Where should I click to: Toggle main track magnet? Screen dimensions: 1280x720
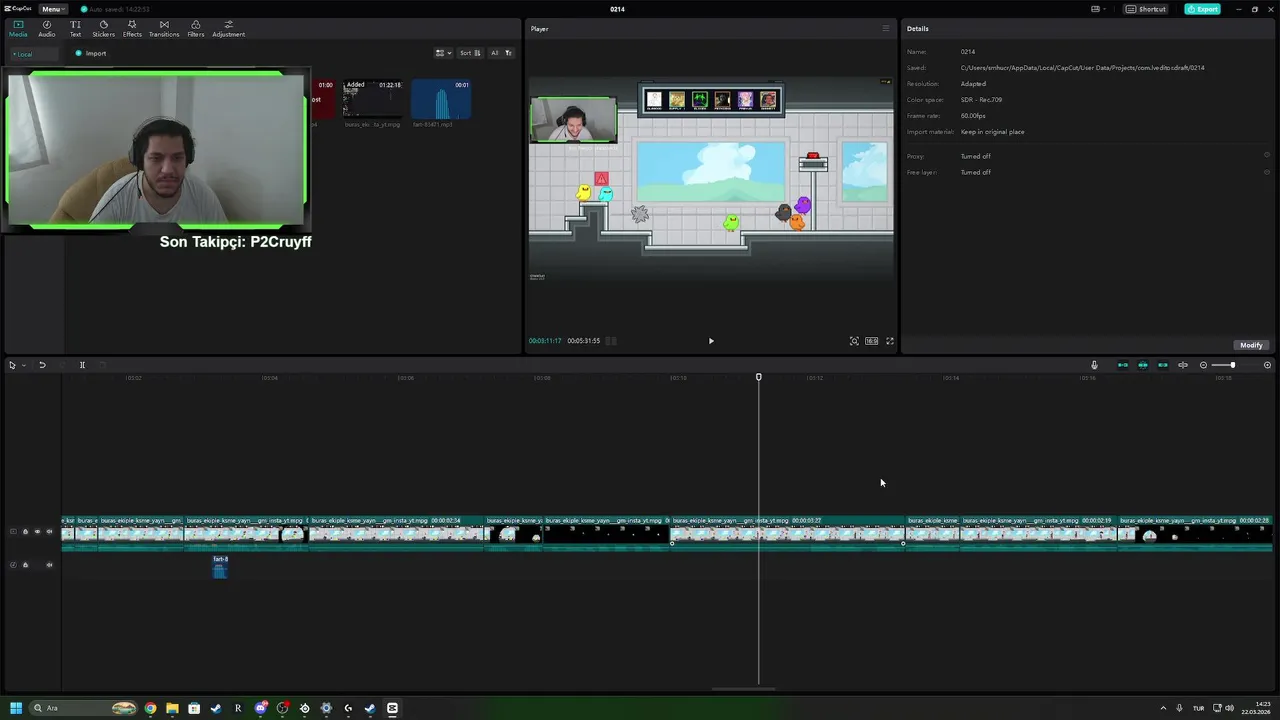[x=1123, y=365]
